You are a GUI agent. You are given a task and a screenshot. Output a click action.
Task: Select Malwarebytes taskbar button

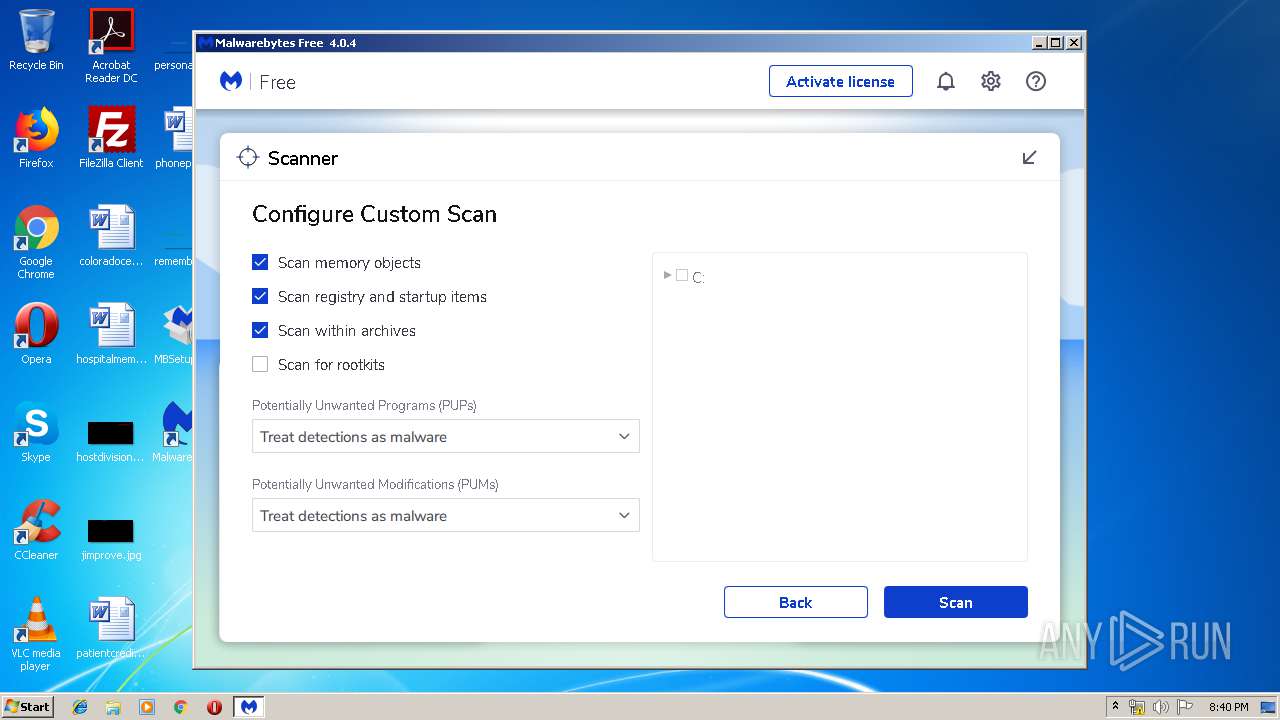249,707
